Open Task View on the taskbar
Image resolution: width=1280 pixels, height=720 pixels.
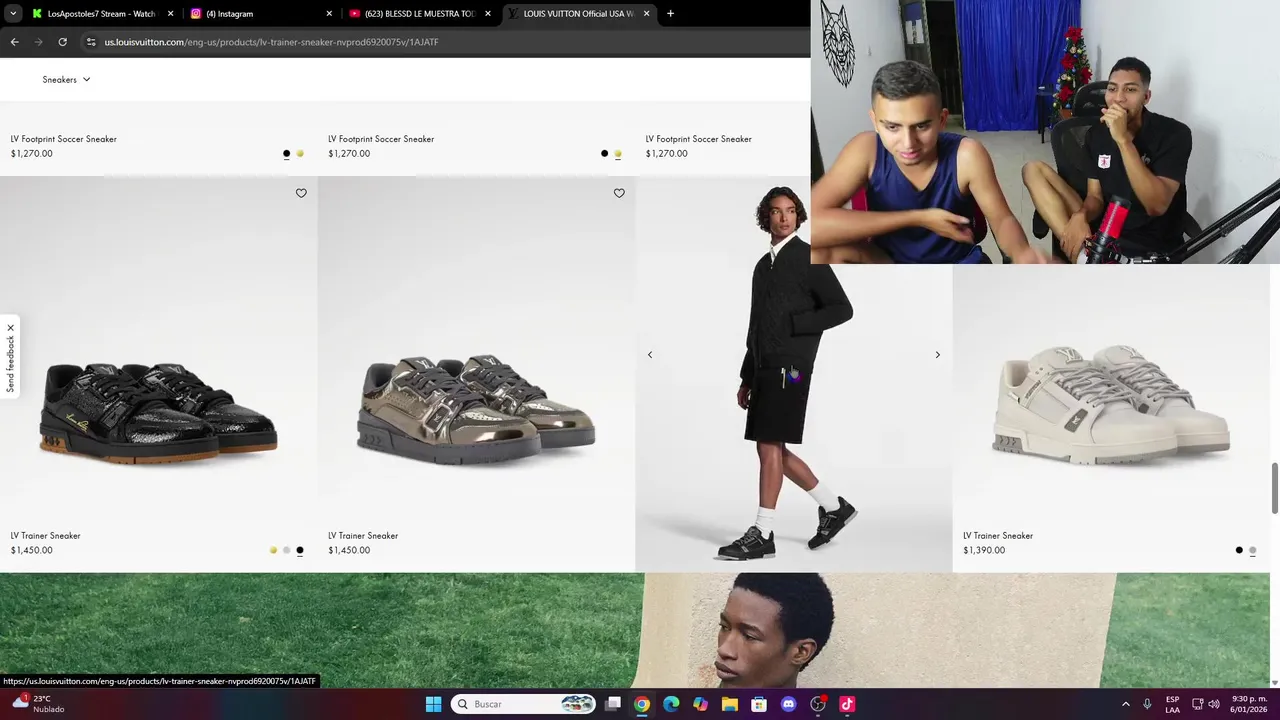(x=613, y=704)
